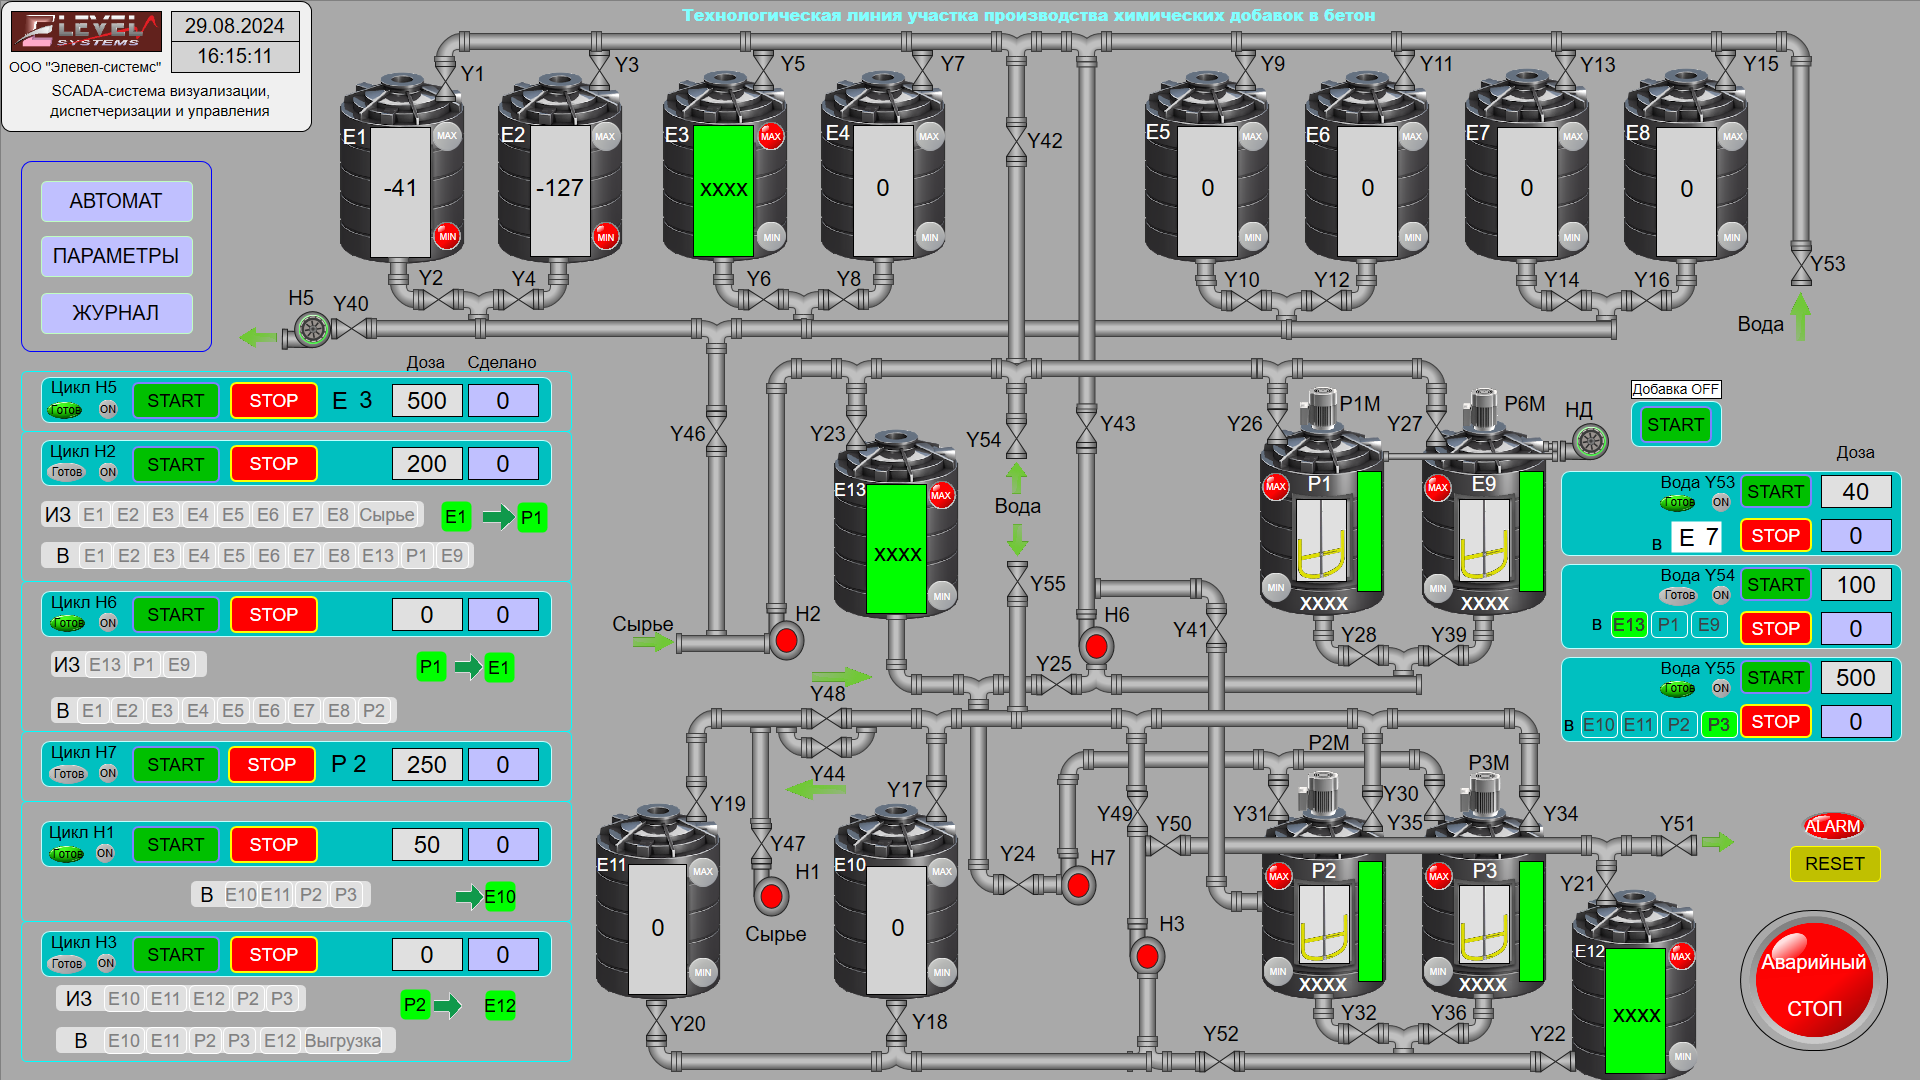Click the H5 pump icon
1920x1080 pixels.
pyautogui.click(x=312, y=329)
